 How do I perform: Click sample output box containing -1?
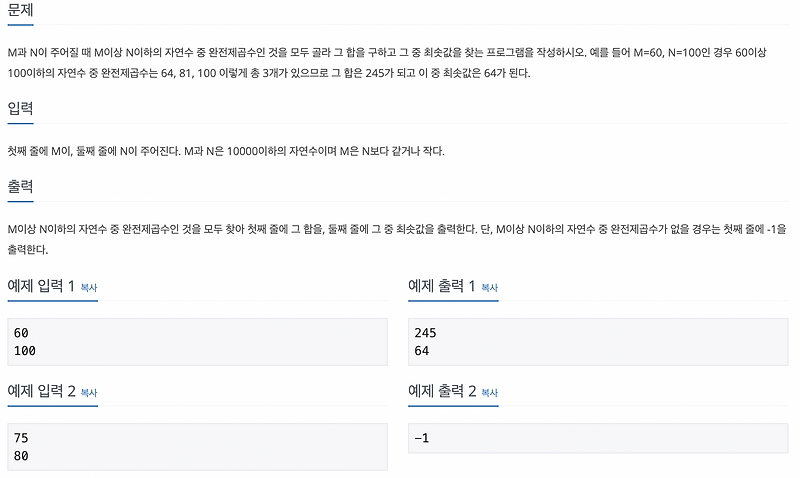598,438
